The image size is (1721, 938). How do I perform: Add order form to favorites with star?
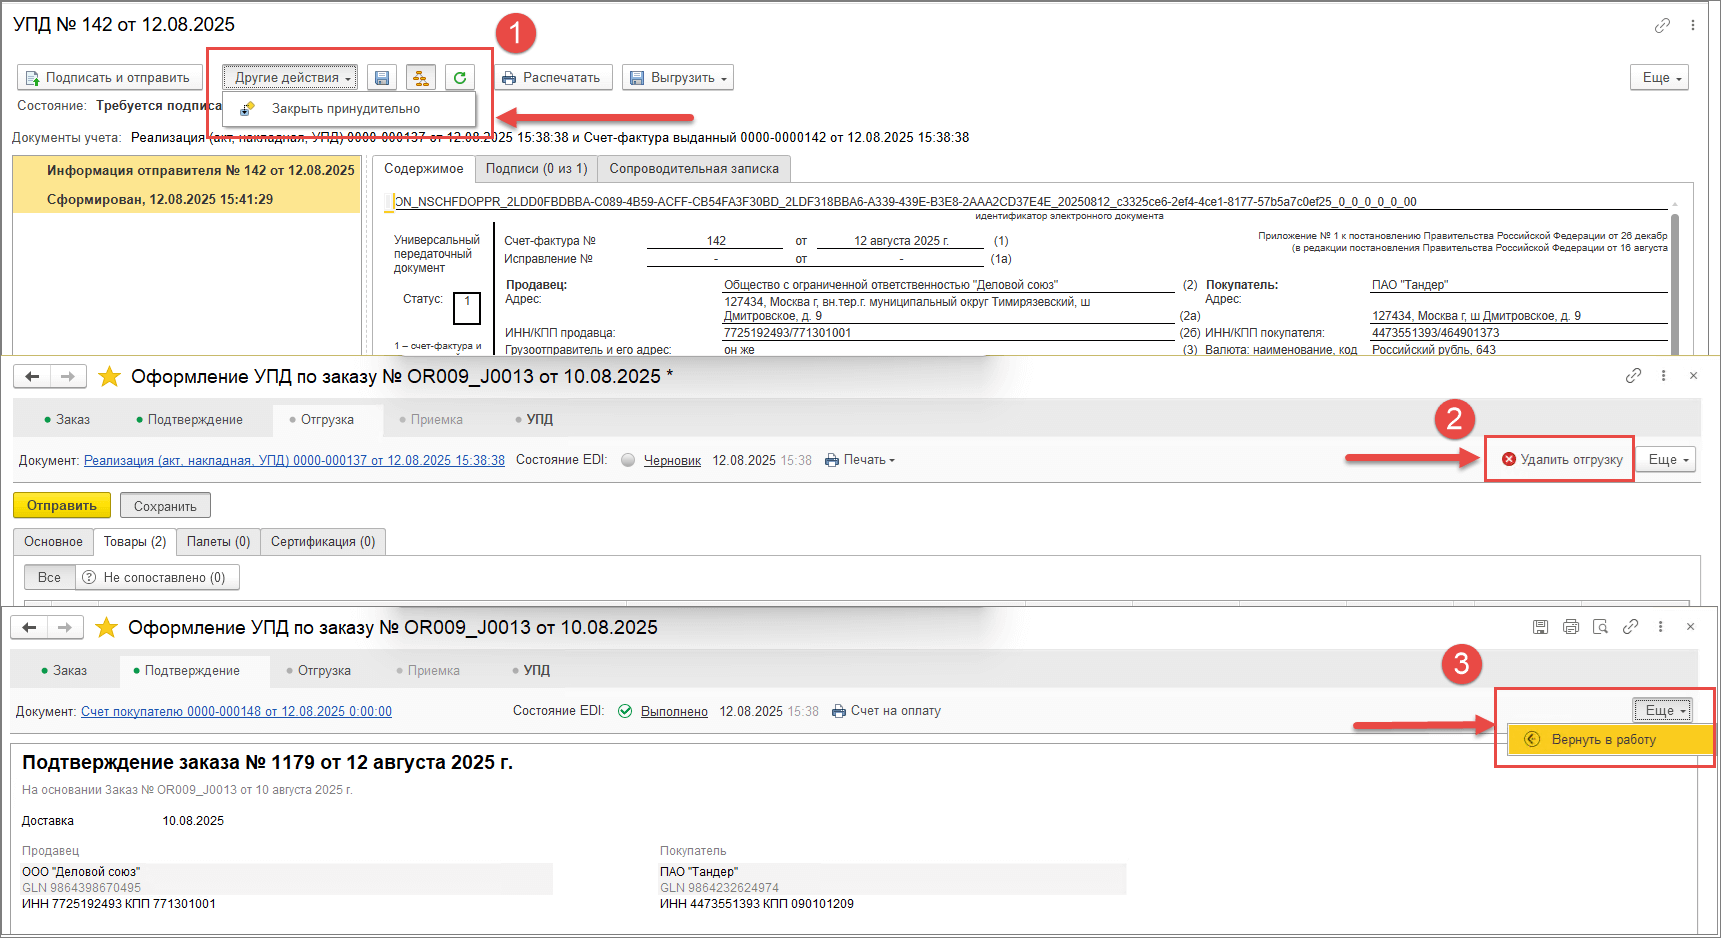pyautogui.click(x=109, y=377)
